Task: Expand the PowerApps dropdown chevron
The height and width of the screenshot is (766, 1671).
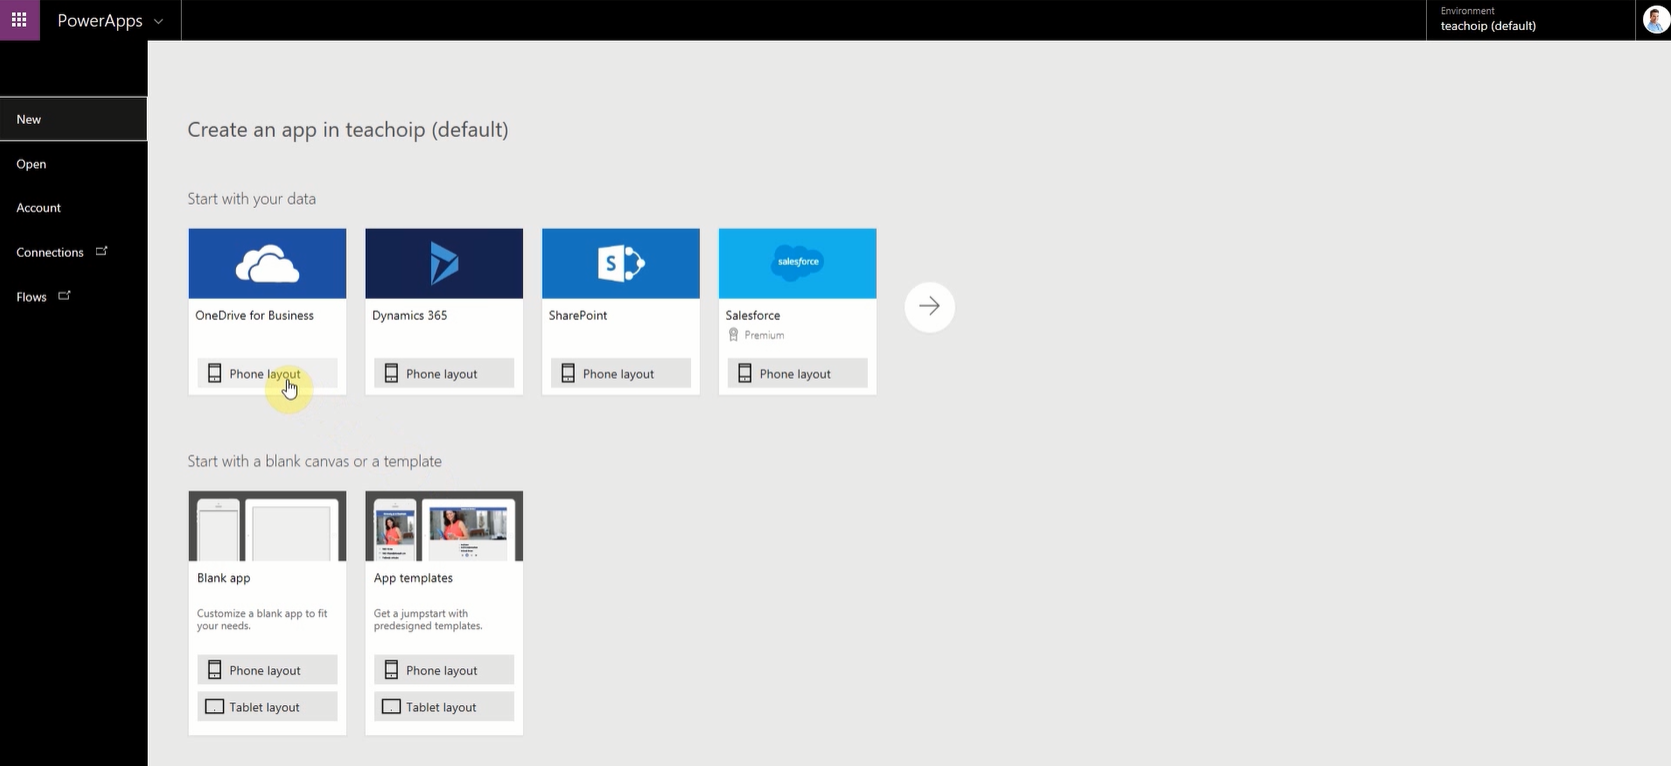Action: click(x=158, y=21)
